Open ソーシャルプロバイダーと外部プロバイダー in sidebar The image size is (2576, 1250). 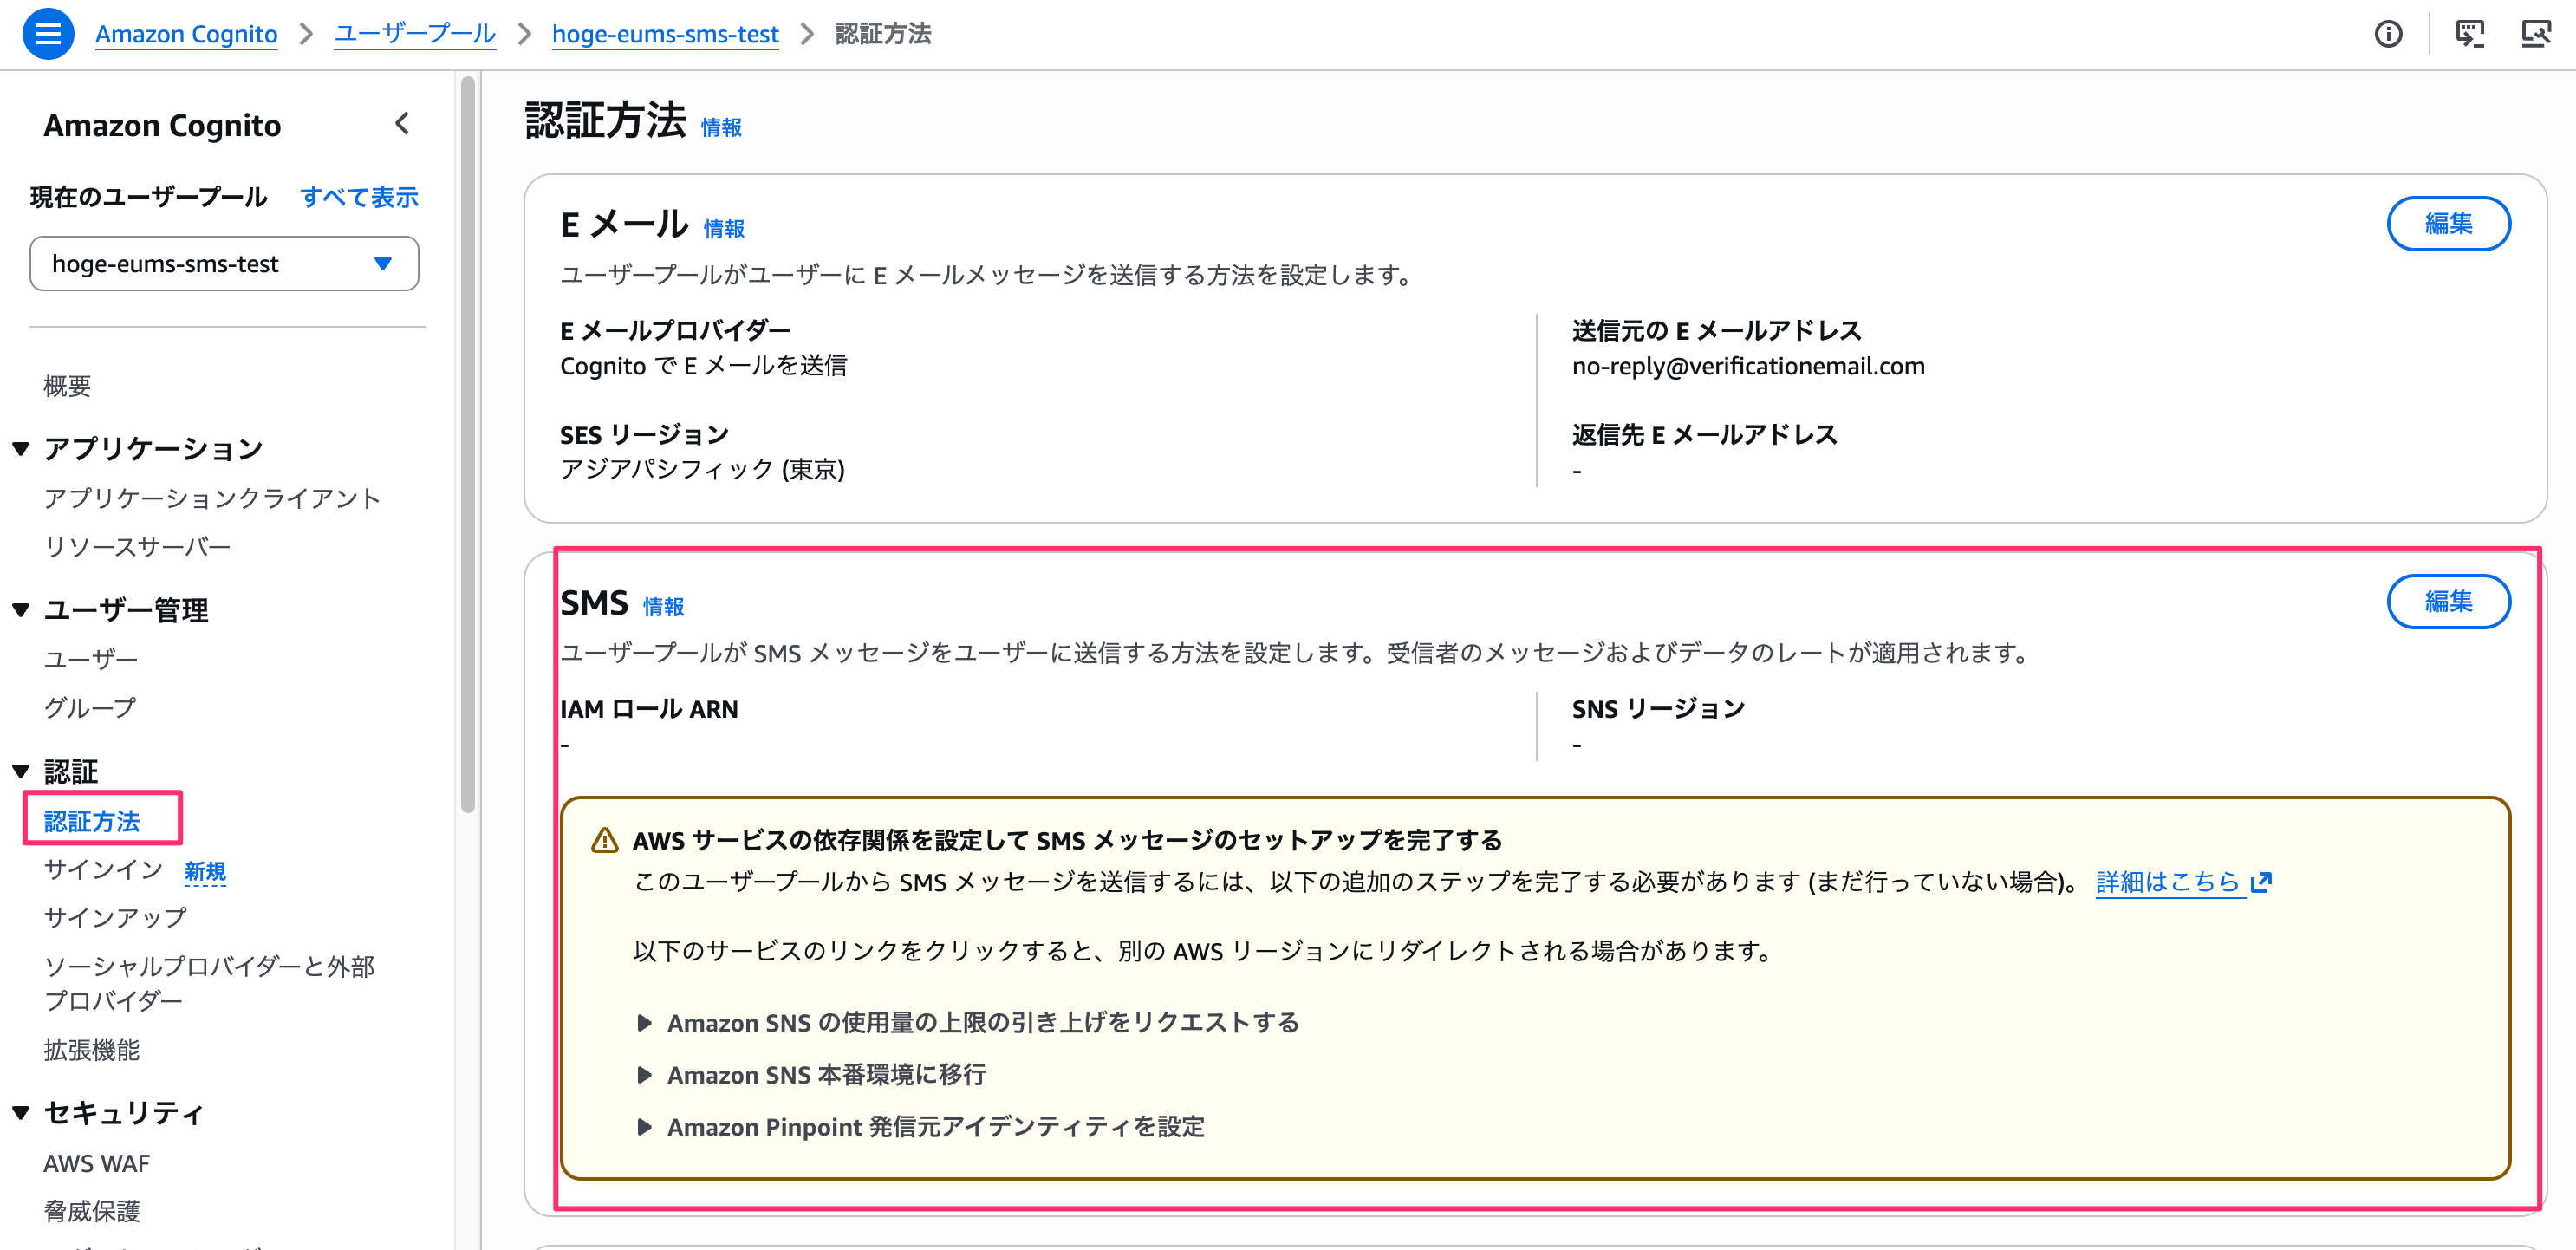coord(209,983)
